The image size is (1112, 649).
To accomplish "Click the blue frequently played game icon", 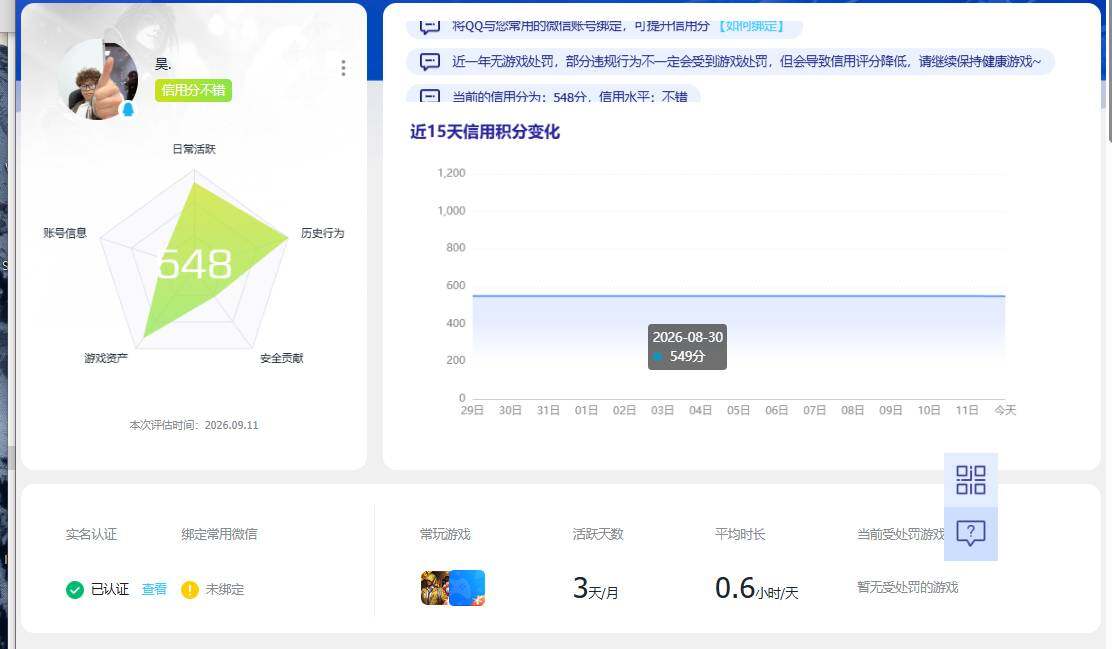I will pos(467,588).
